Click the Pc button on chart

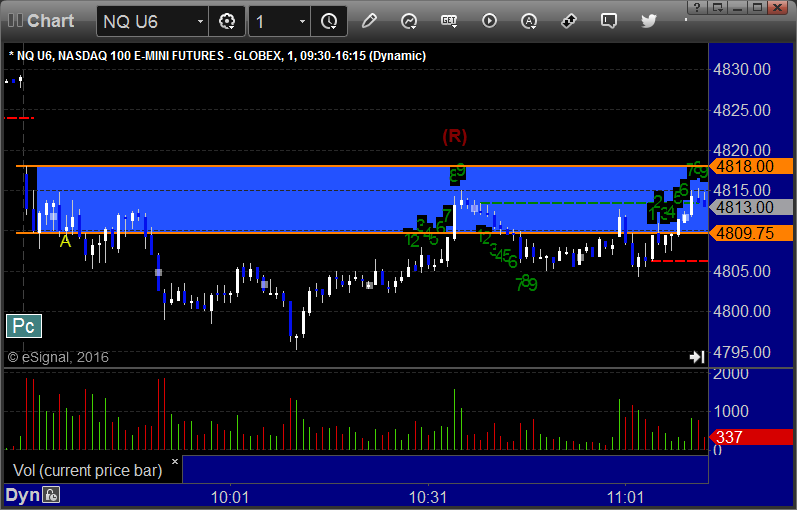(24, 326)
